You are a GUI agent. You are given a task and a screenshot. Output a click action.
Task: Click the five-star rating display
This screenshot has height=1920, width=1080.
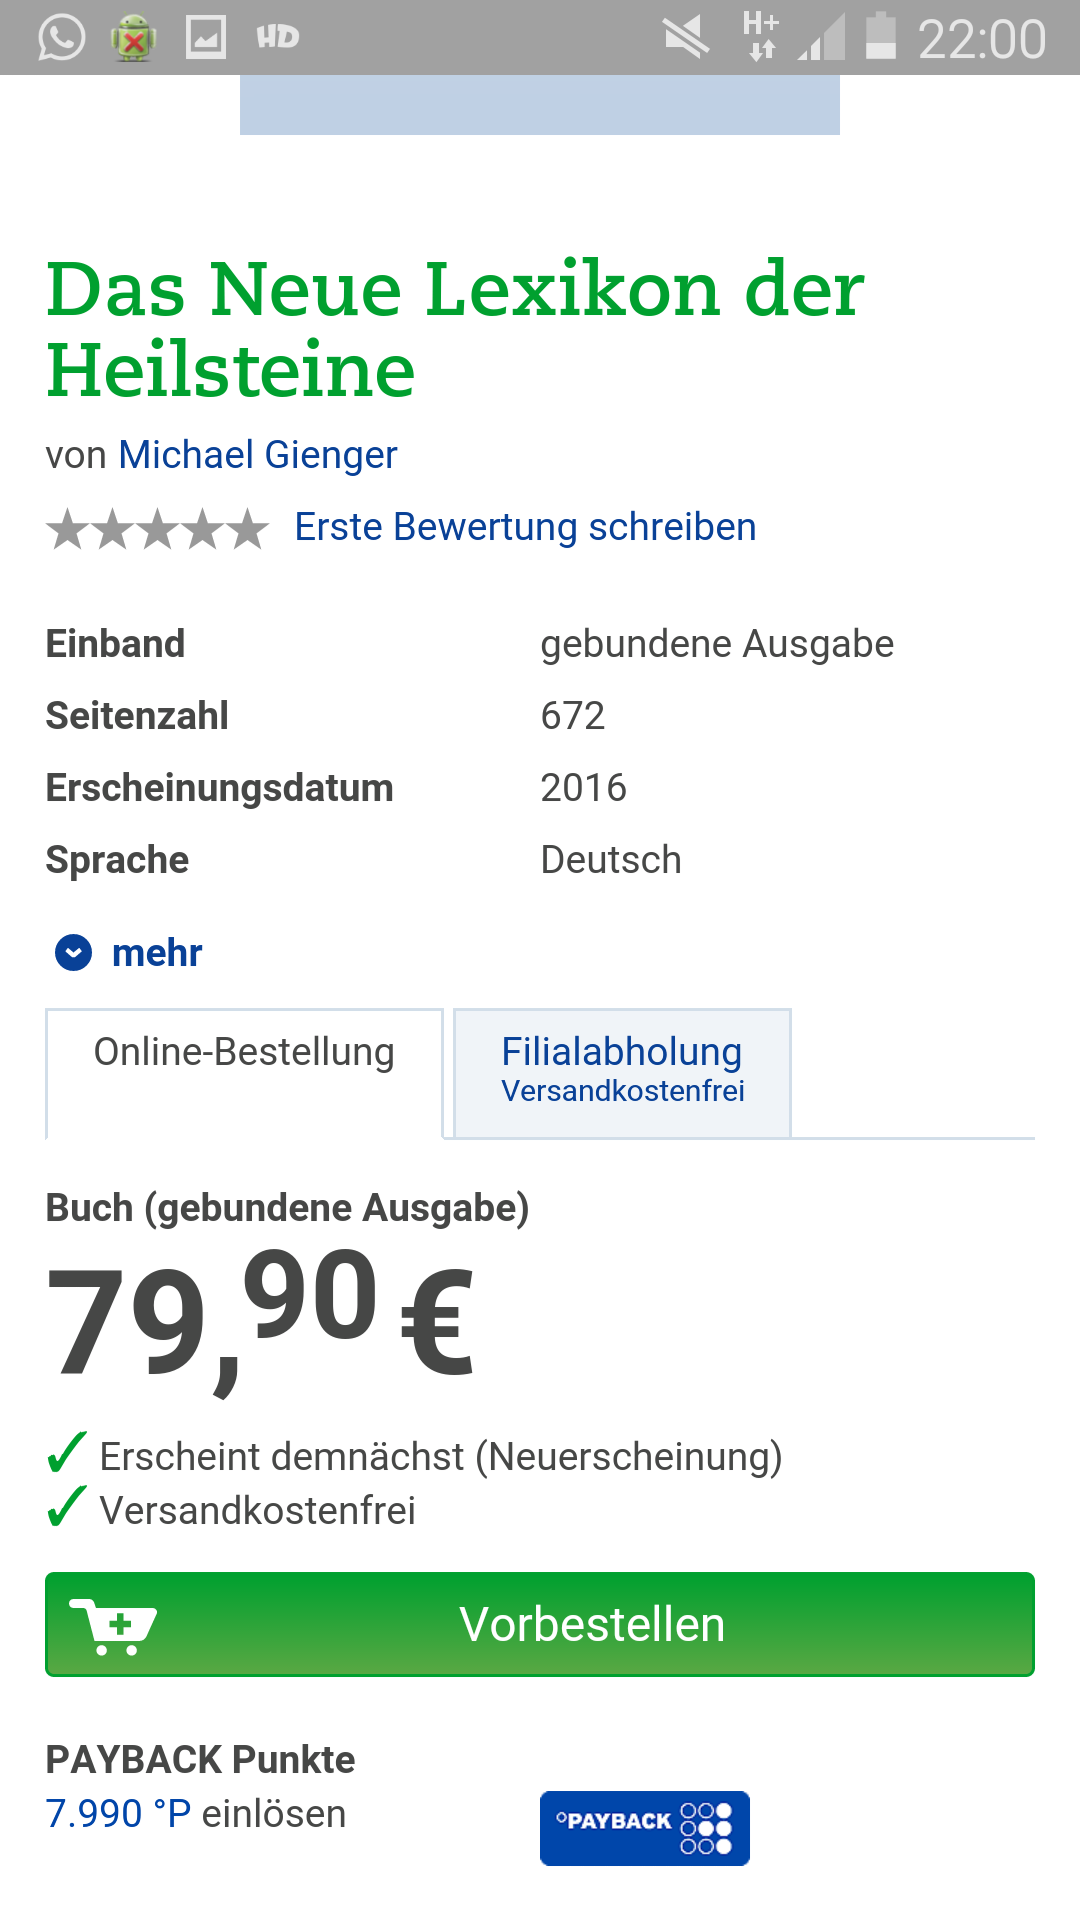[158, 529]
